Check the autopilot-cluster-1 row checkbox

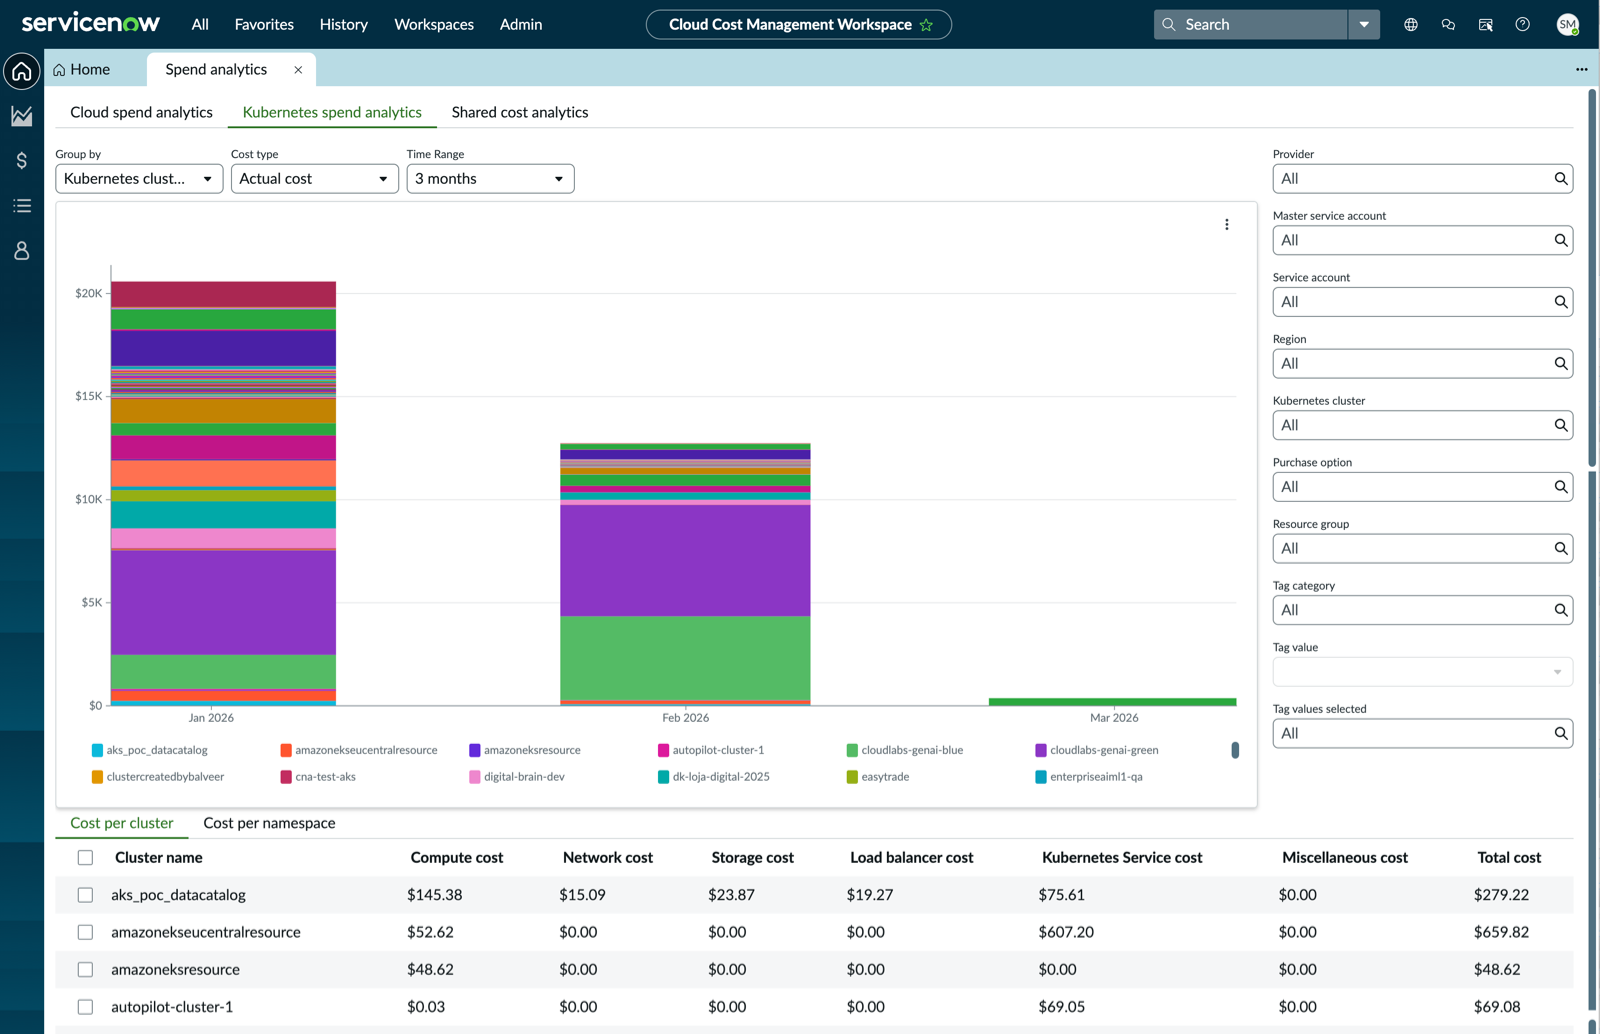click(x=85, y=1007)
